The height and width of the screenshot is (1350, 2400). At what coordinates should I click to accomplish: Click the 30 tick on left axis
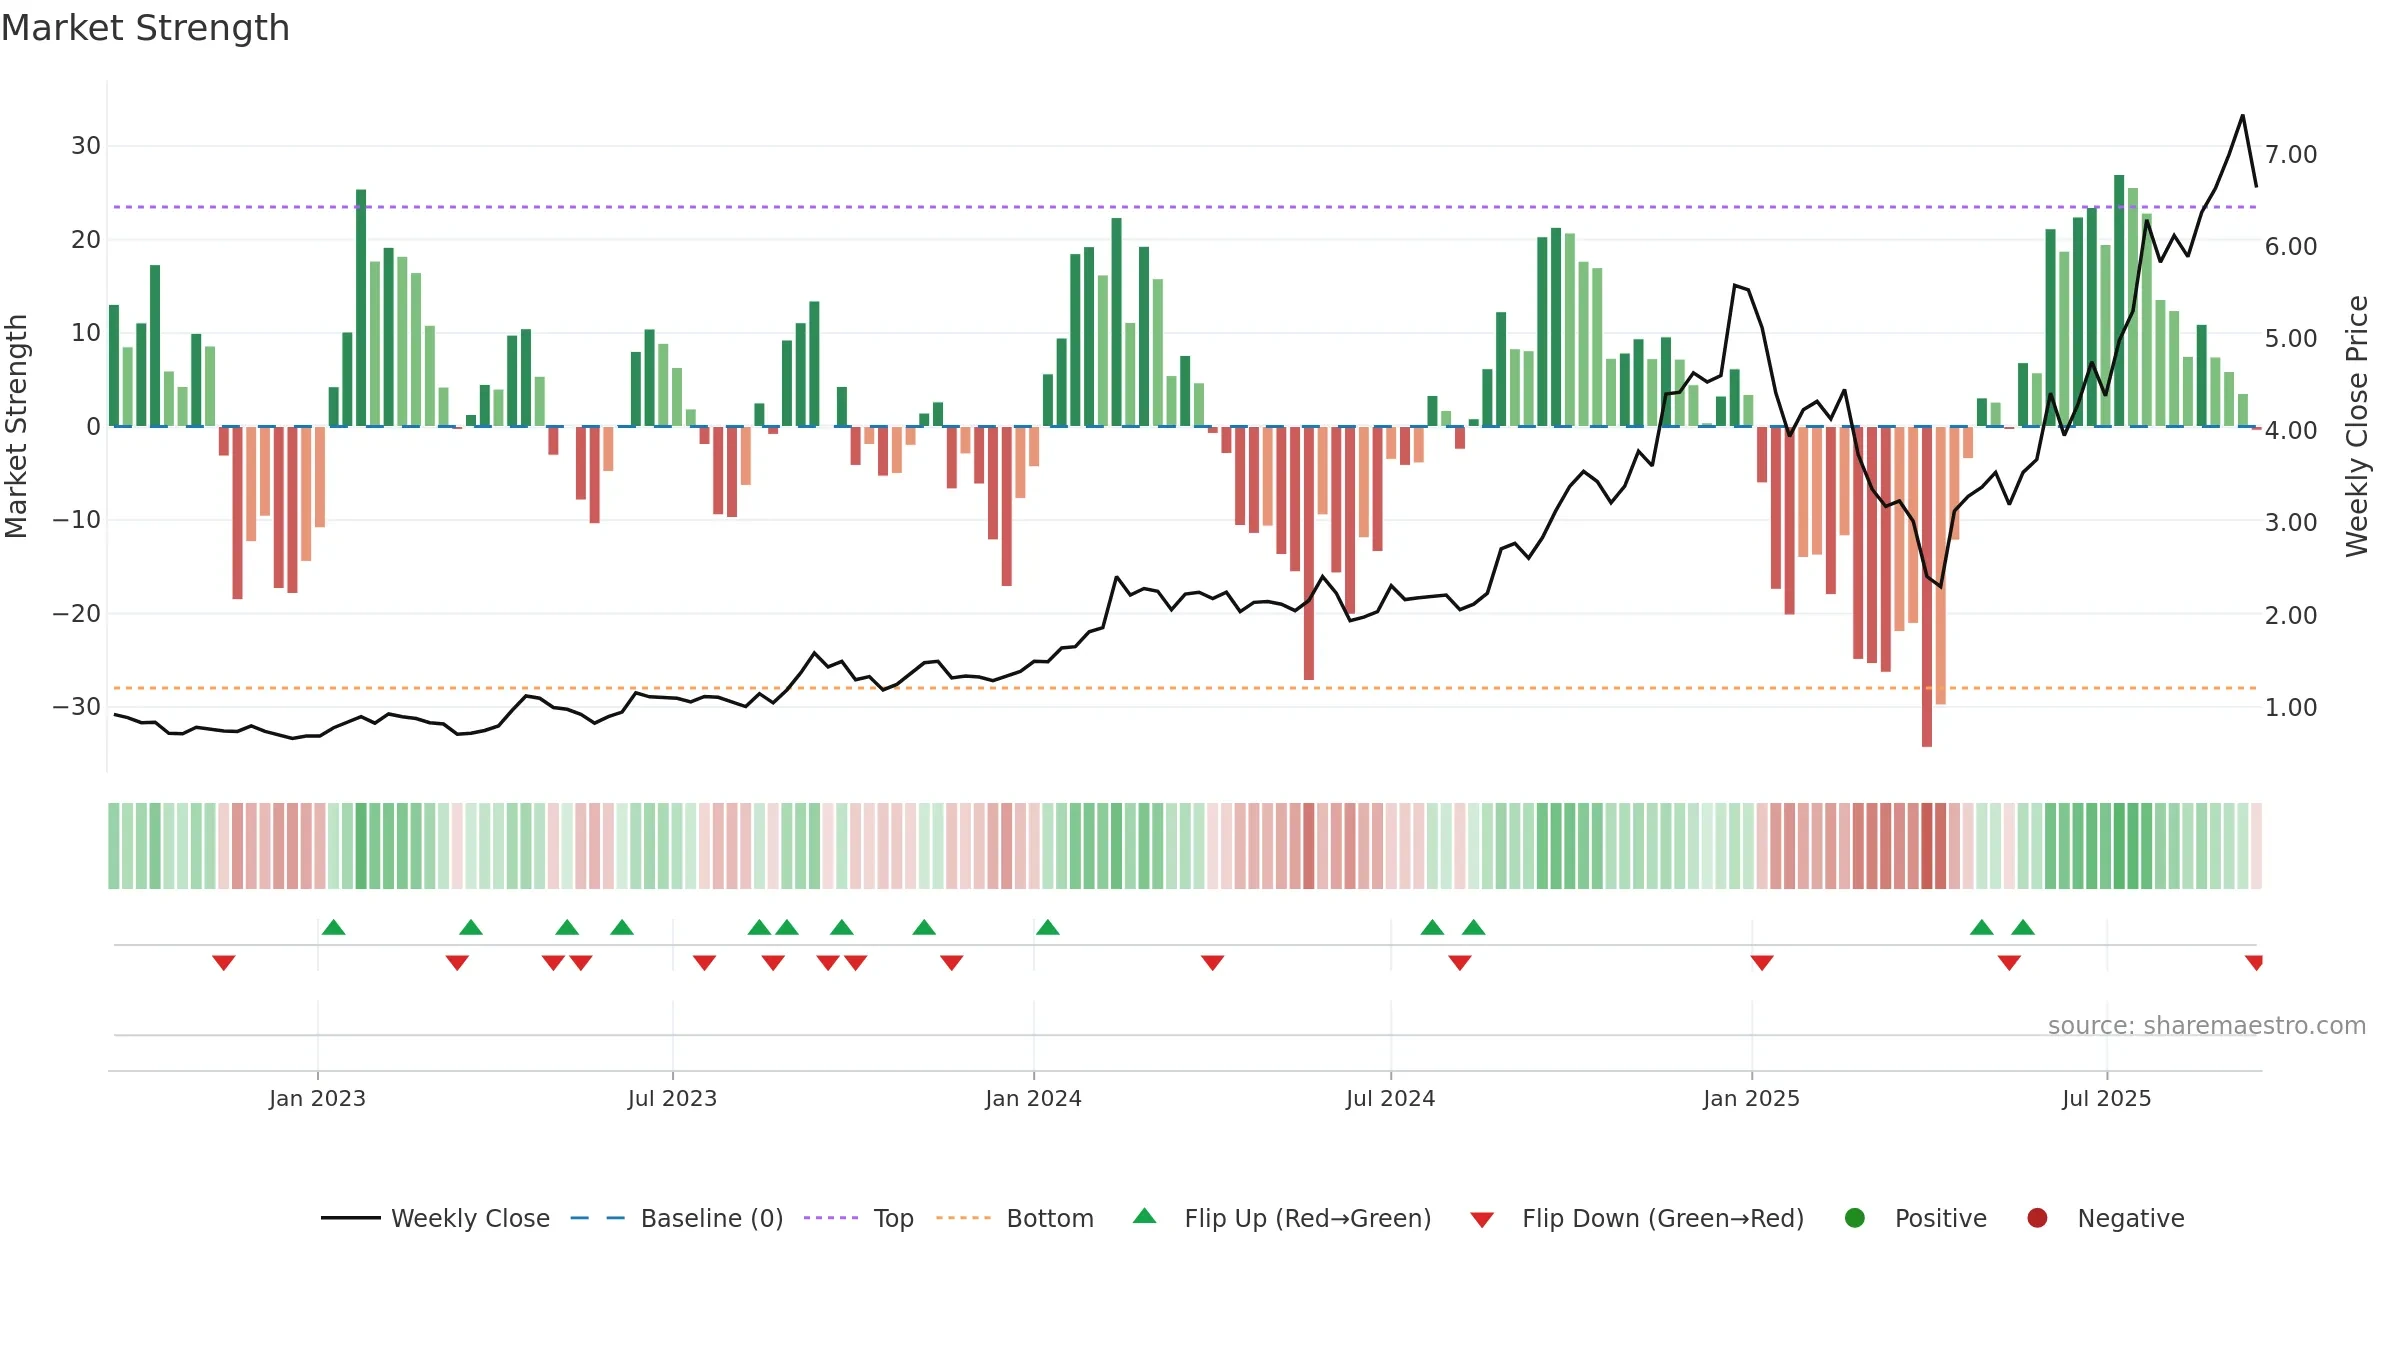85,146
